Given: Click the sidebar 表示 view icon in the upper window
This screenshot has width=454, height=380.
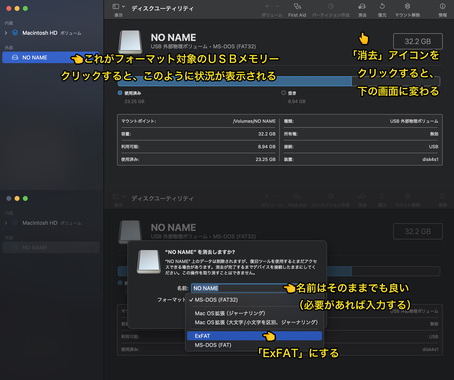Looking at the screenshot, I should tap(116, 7).
